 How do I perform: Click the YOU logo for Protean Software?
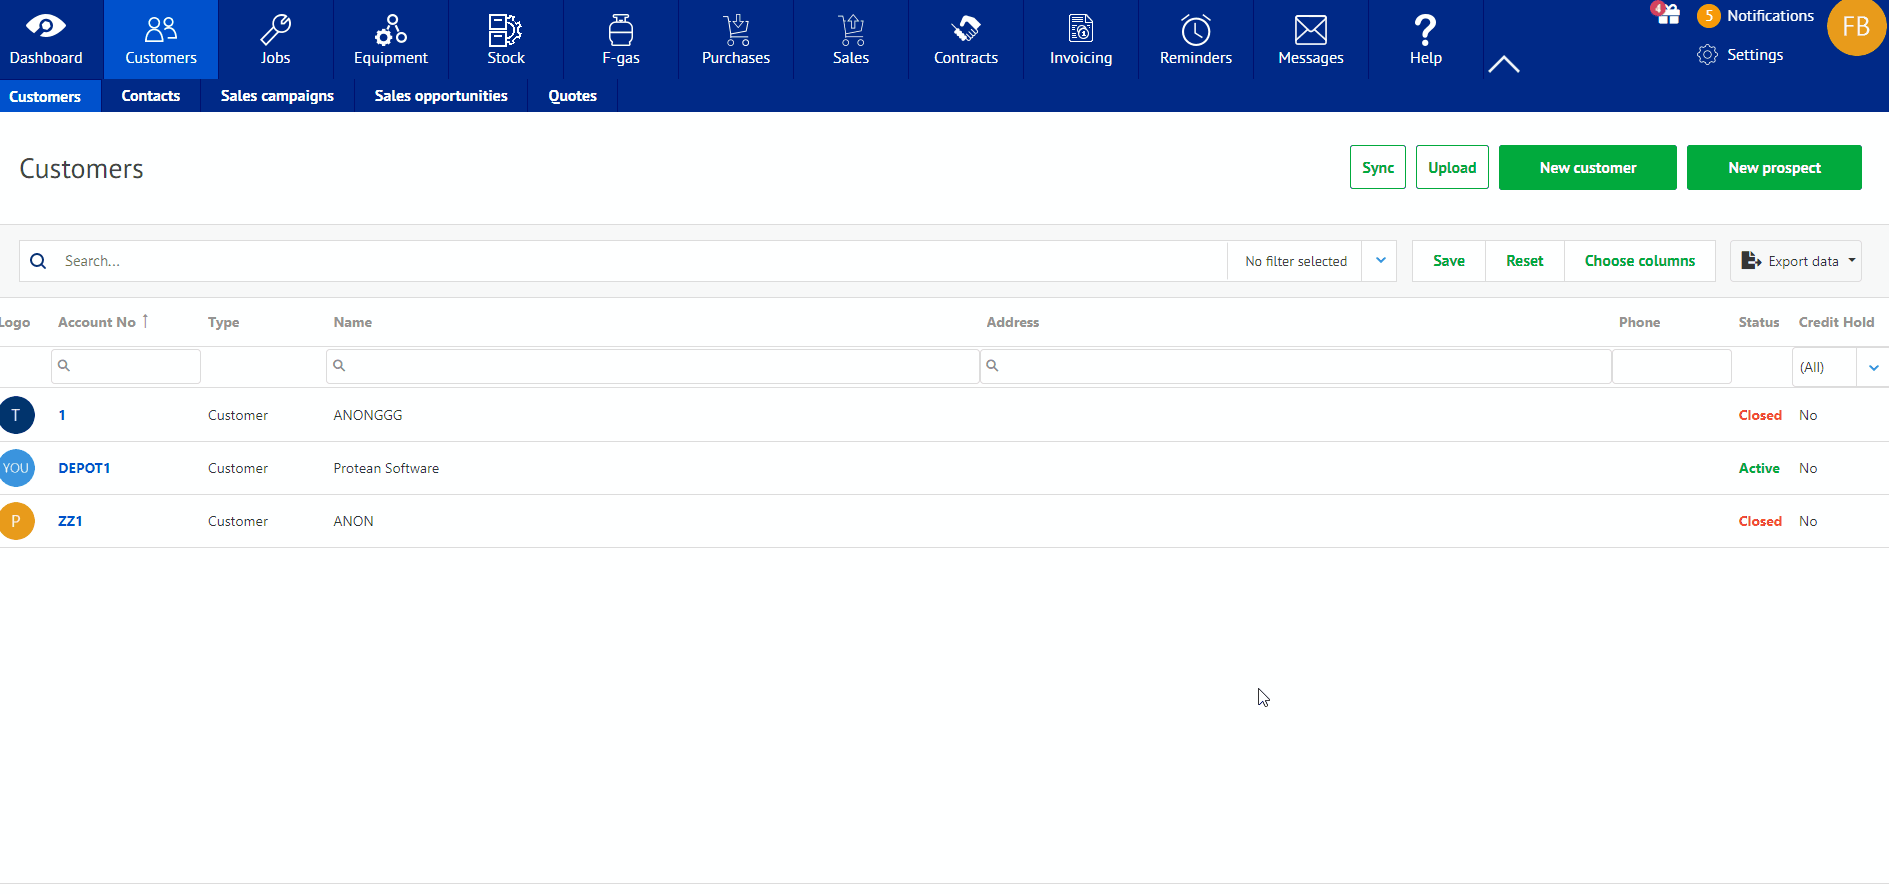pos(16,468)
